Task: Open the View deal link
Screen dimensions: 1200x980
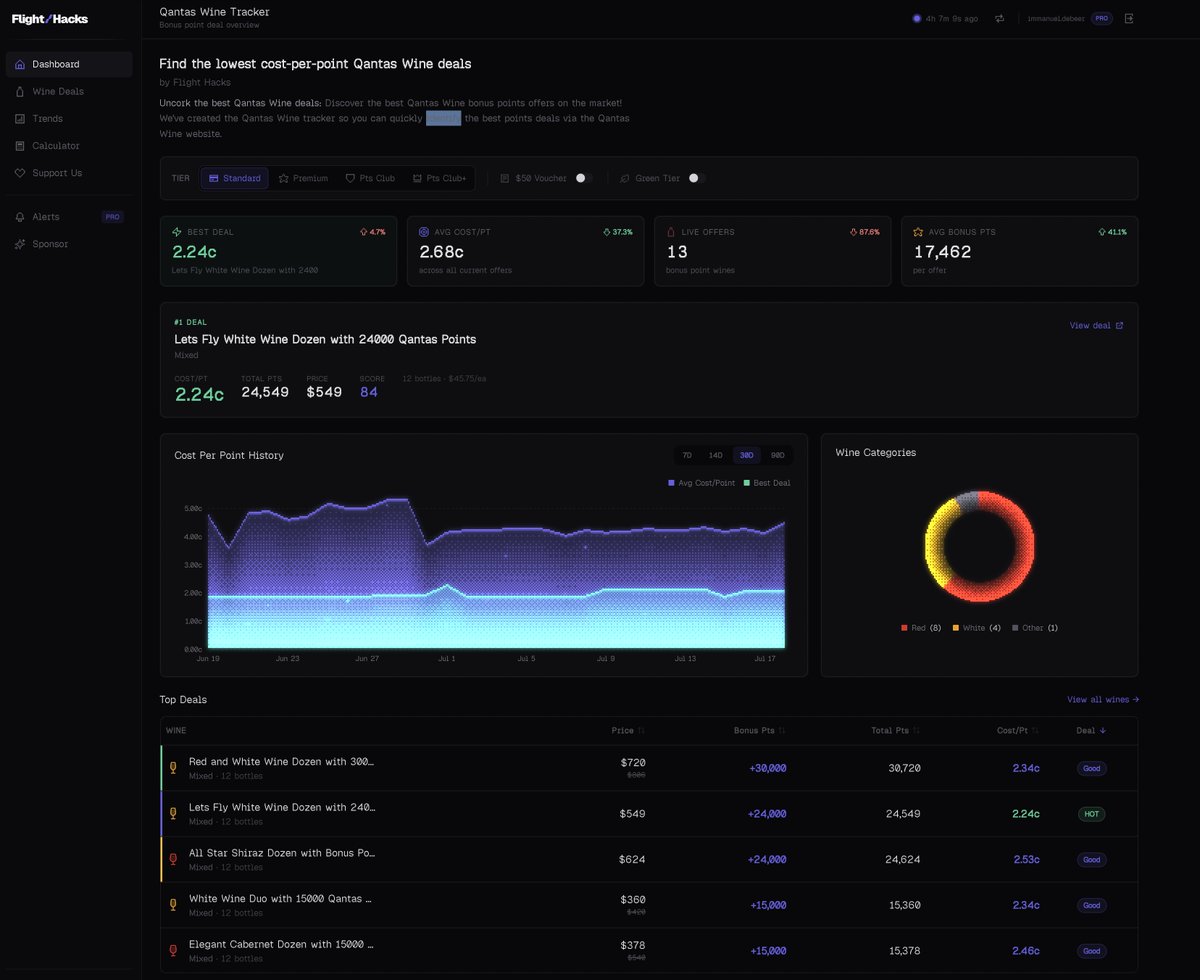Action: click(x=1096, y=325)
